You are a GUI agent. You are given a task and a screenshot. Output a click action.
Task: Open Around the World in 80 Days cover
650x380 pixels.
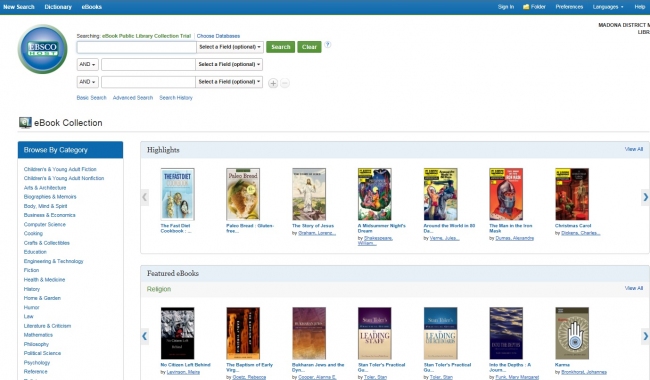(x=440, y=194)
